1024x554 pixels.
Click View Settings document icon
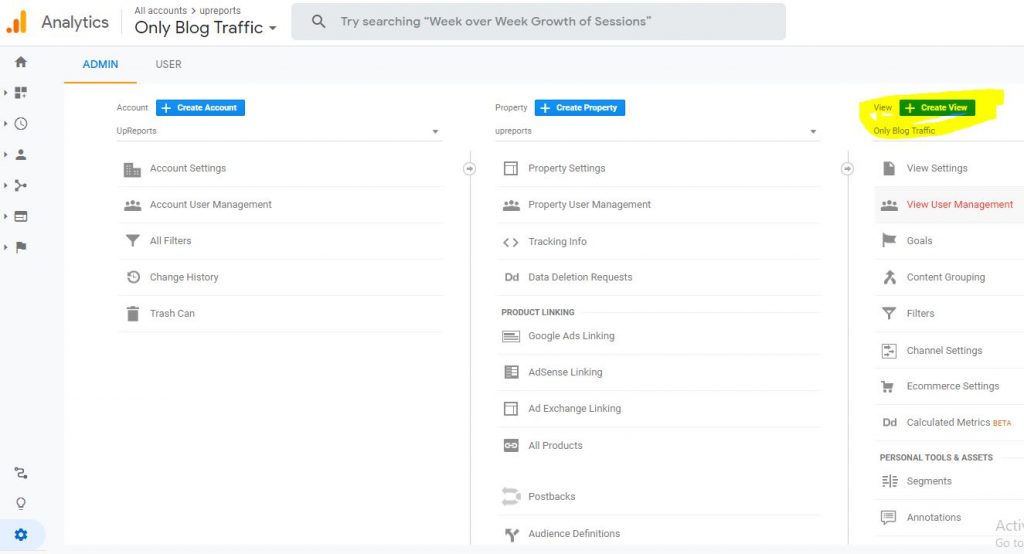889,169
